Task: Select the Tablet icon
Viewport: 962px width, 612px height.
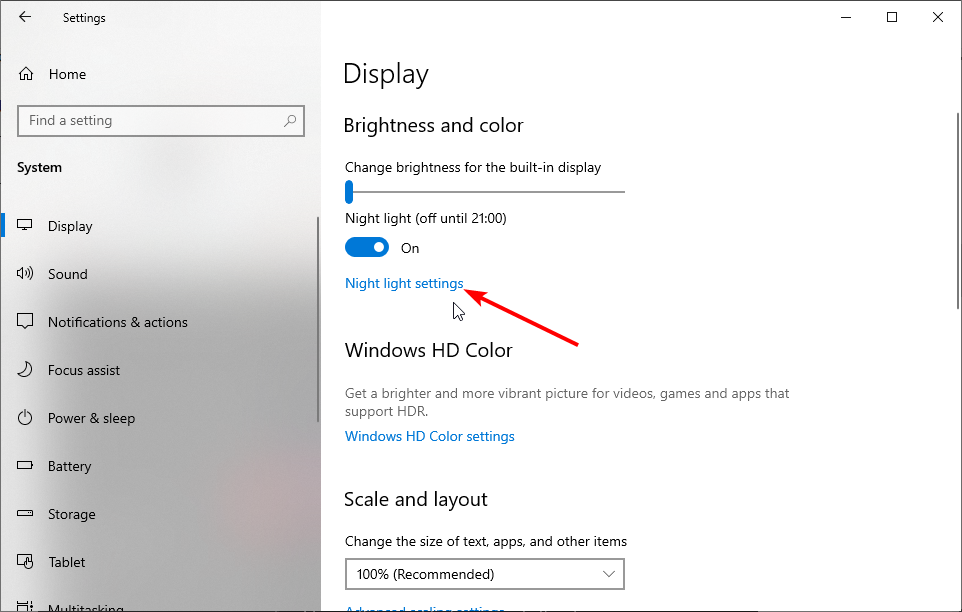Action: pyautogui.click(x=25, y=561)
